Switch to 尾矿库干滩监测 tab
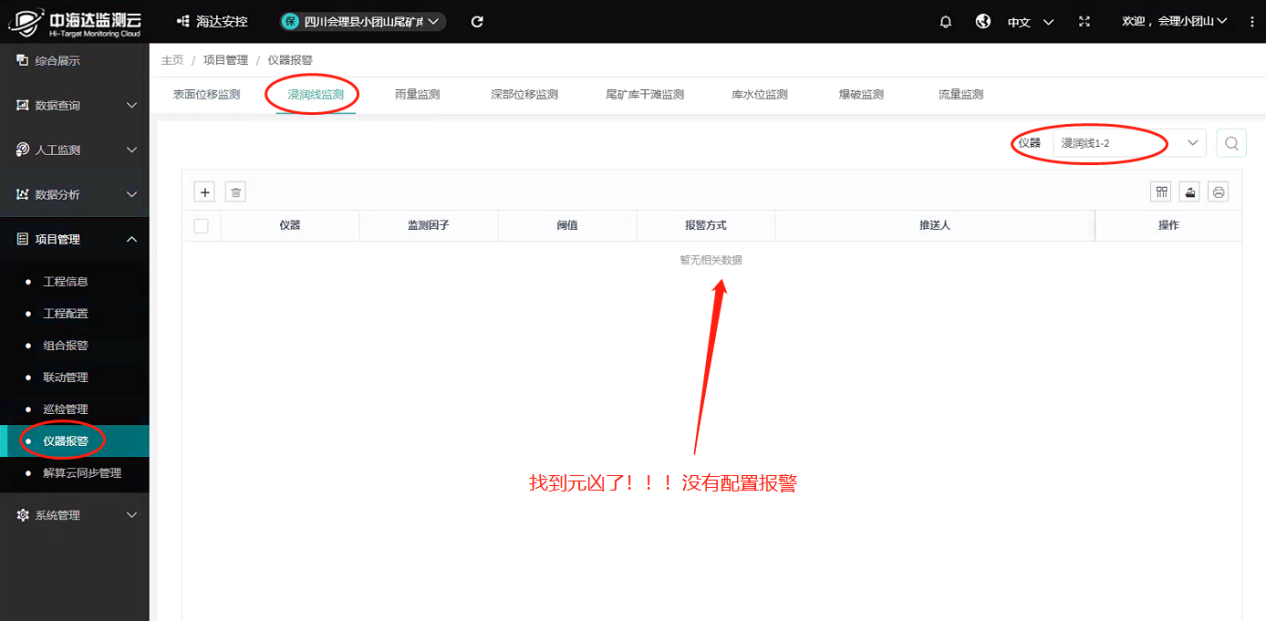The height and width of the screenshot is (621, 1266). pyautogui.click(x=645, y=95)
